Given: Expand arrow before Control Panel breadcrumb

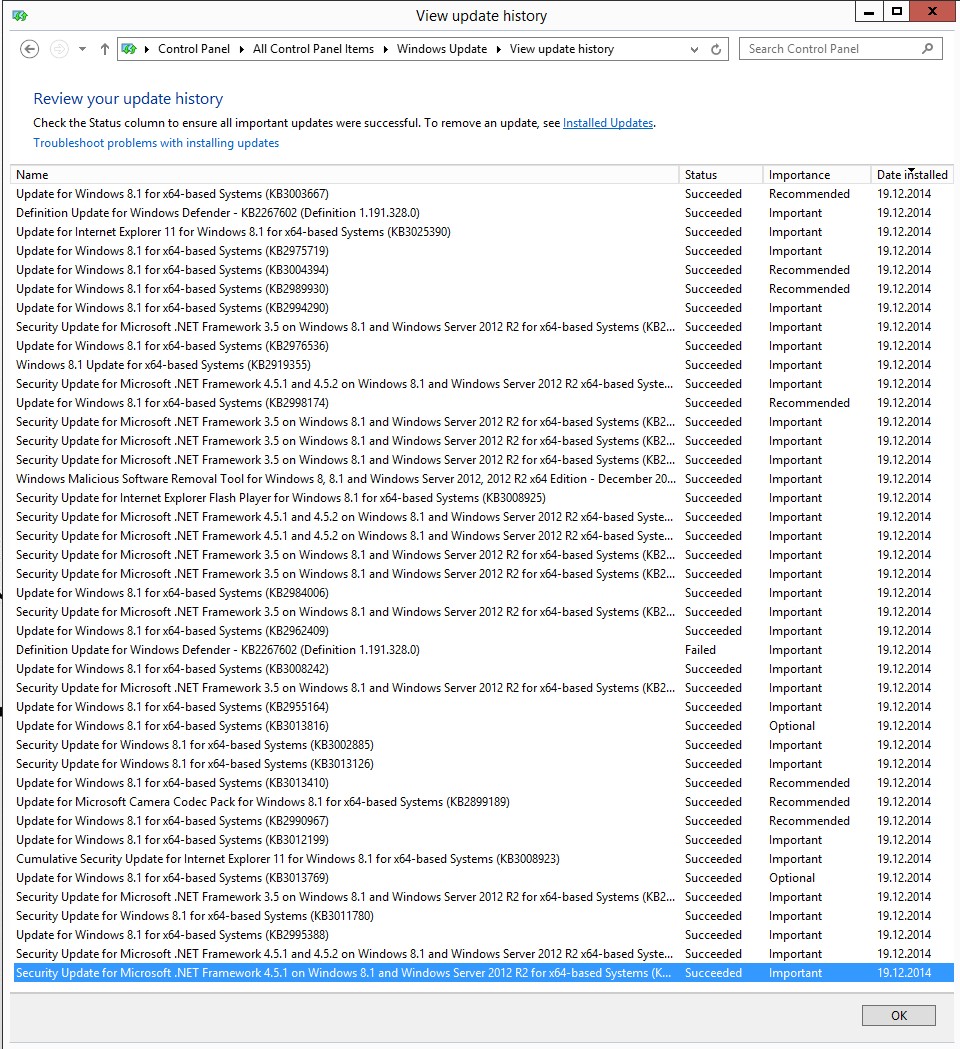Looking at the screenshot, I should 147,50.
